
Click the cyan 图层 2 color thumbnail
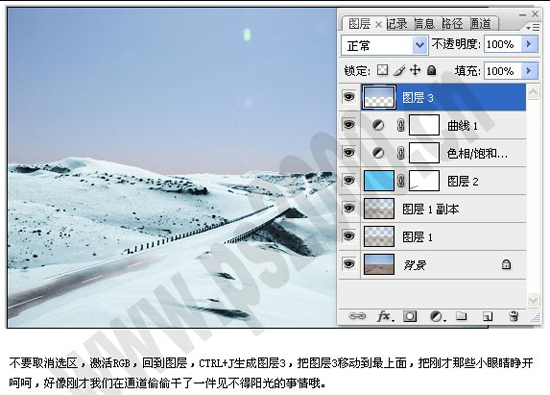(379, 181)
